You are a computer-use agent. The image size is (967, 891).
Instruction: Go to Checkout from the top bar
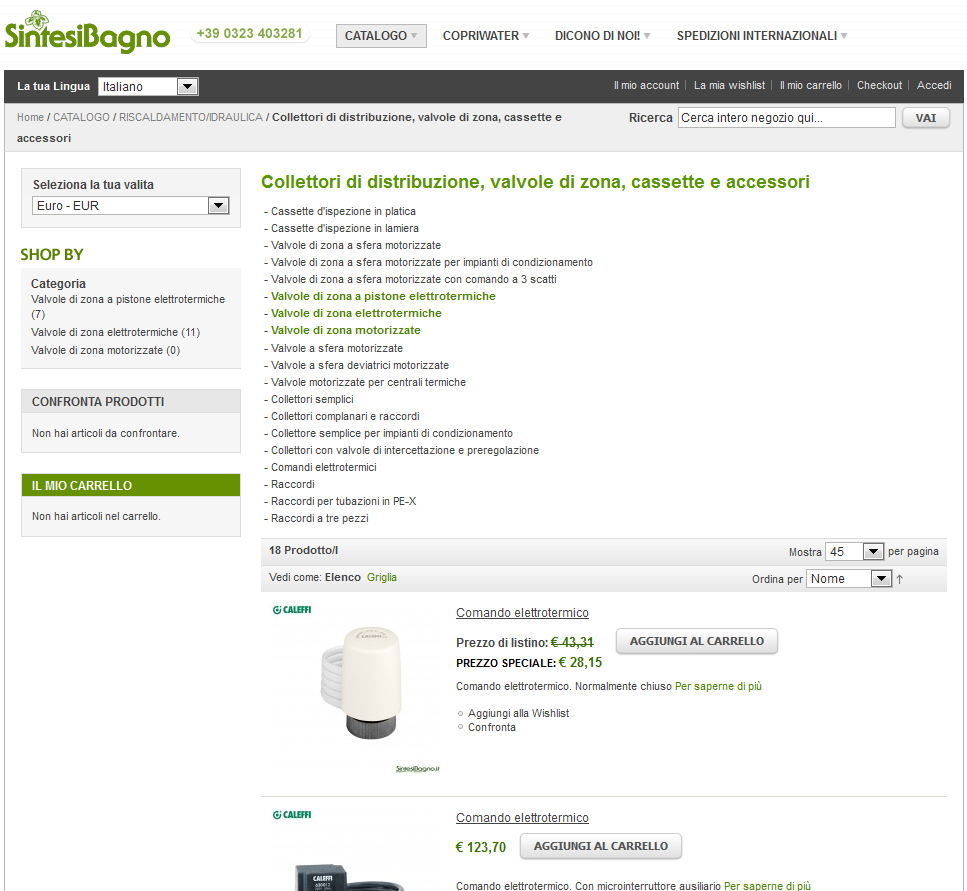coord(879,85)
